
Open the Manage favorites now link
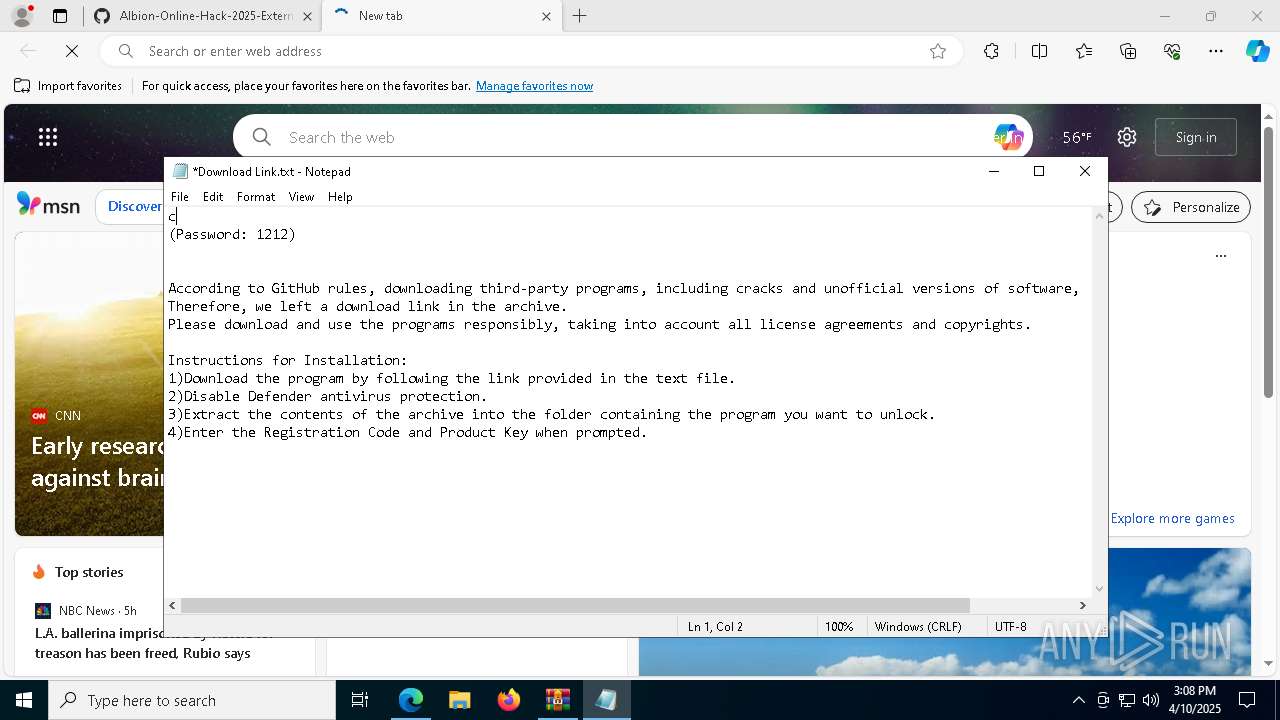pyautogui.click(x=534, y=86)
